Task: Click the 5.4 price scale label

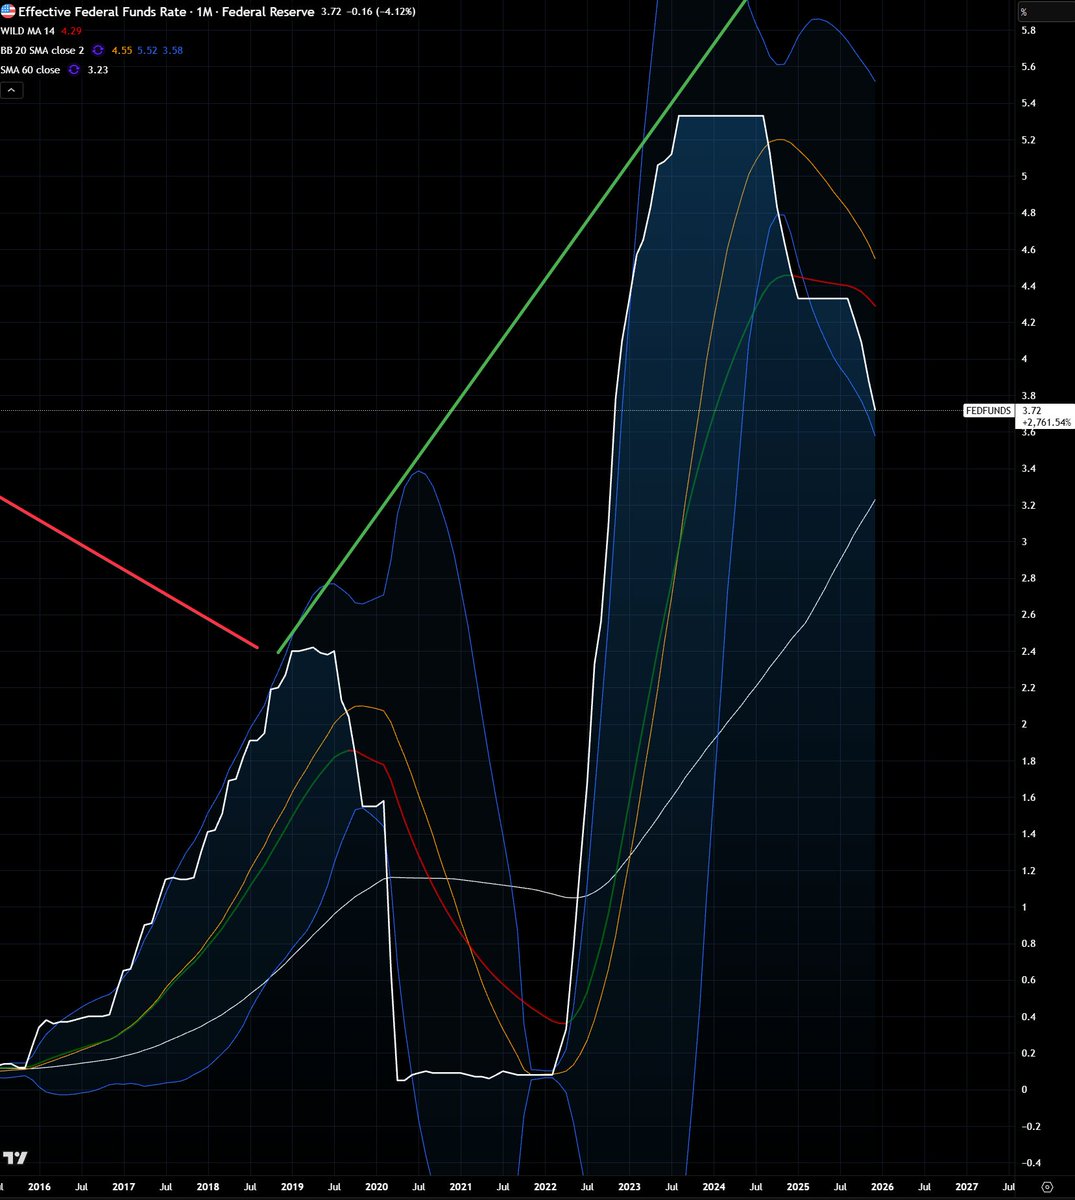Action: point(1028,104)
